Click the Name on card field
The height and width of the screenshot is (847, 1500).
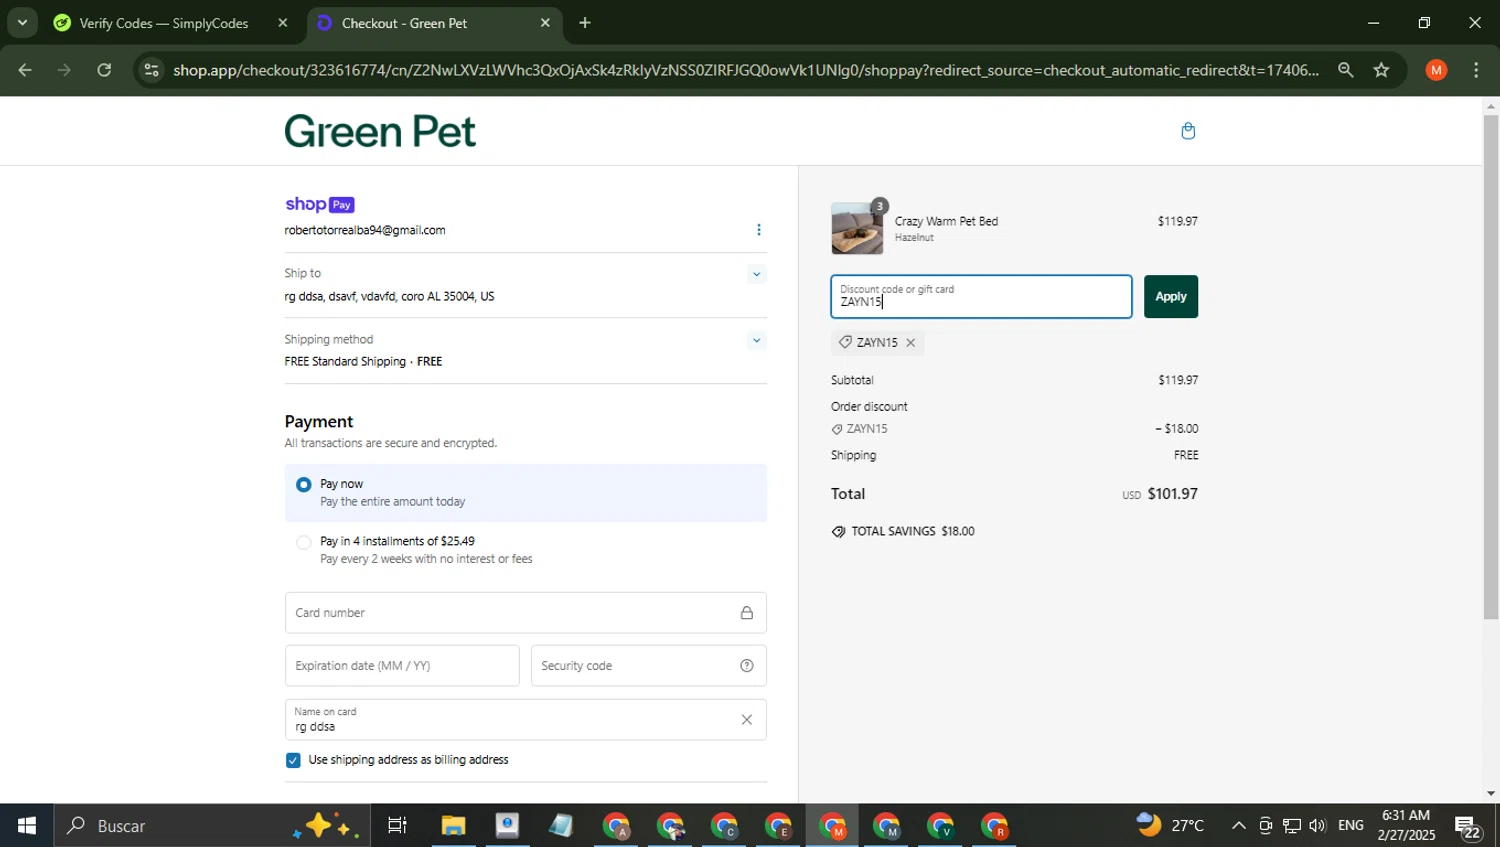point(526,720)
